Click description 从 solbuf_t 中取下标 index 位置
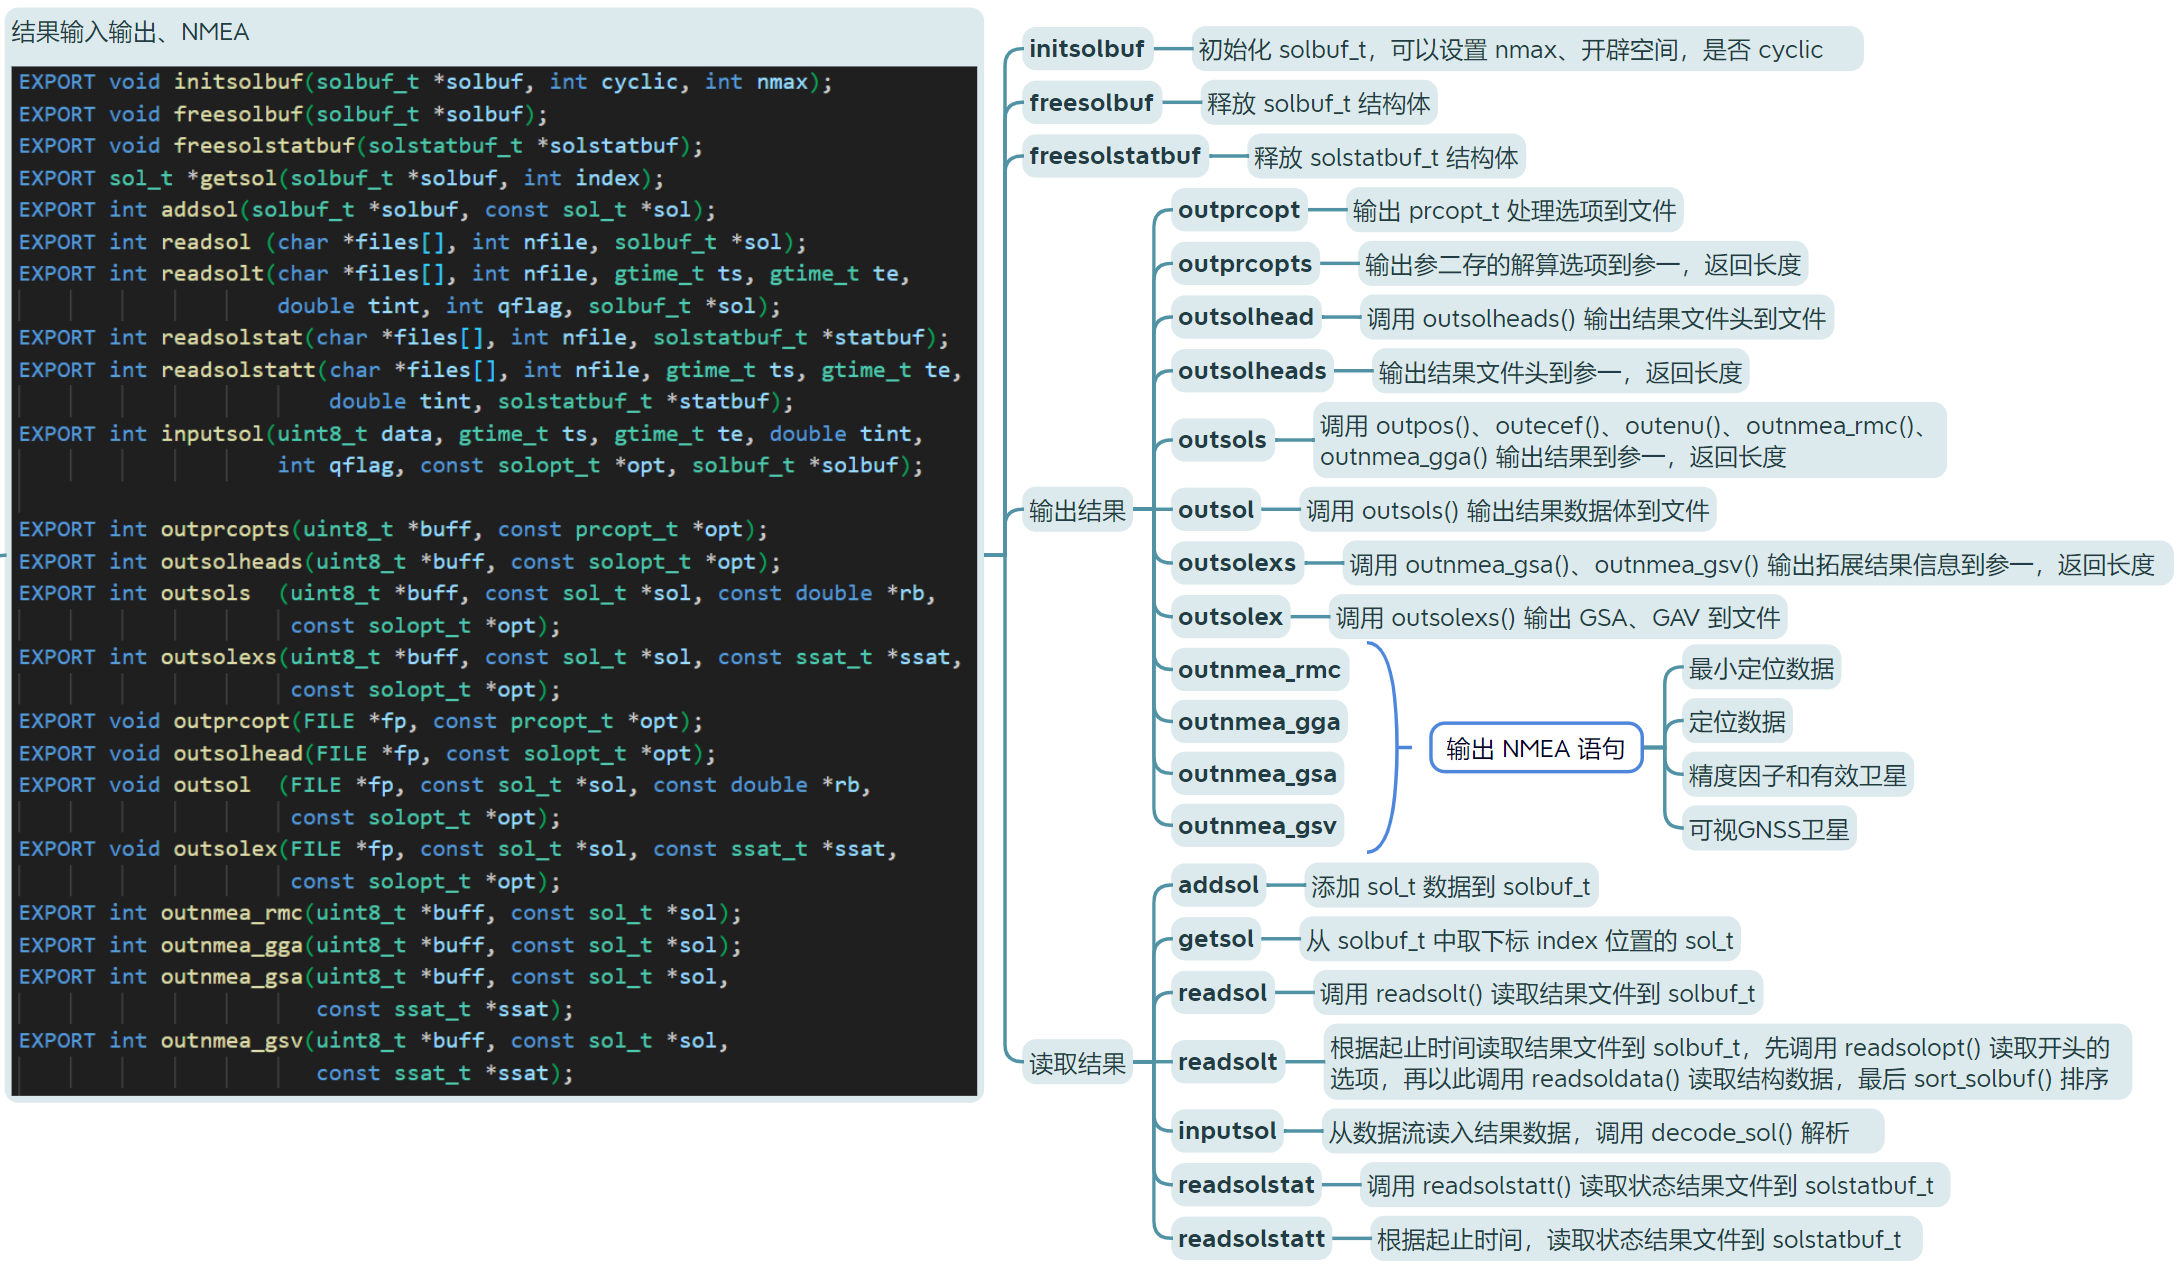2181x1264 pixels. (1519, 940)
